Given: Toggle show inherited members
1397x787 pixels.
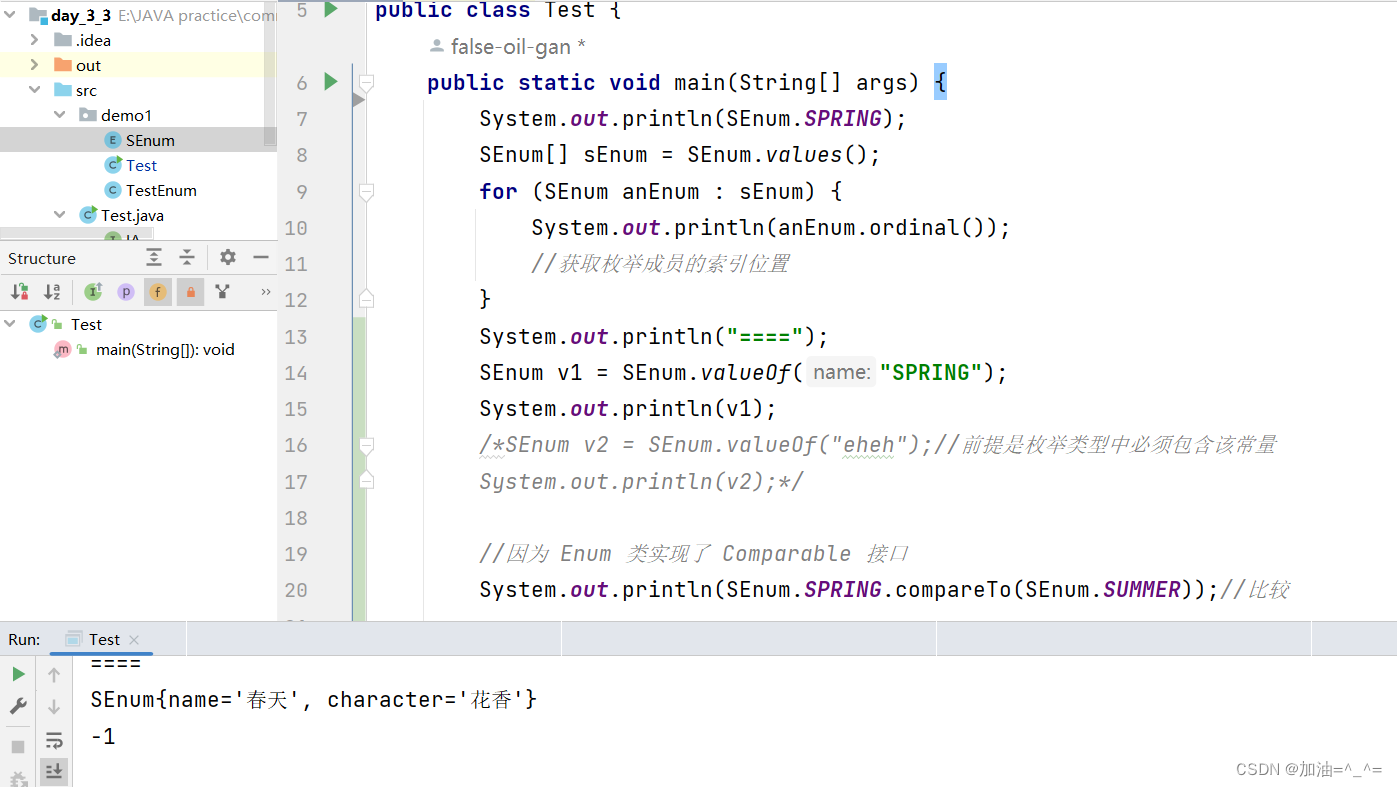Looking at the screenshot, I should (93, 292).
